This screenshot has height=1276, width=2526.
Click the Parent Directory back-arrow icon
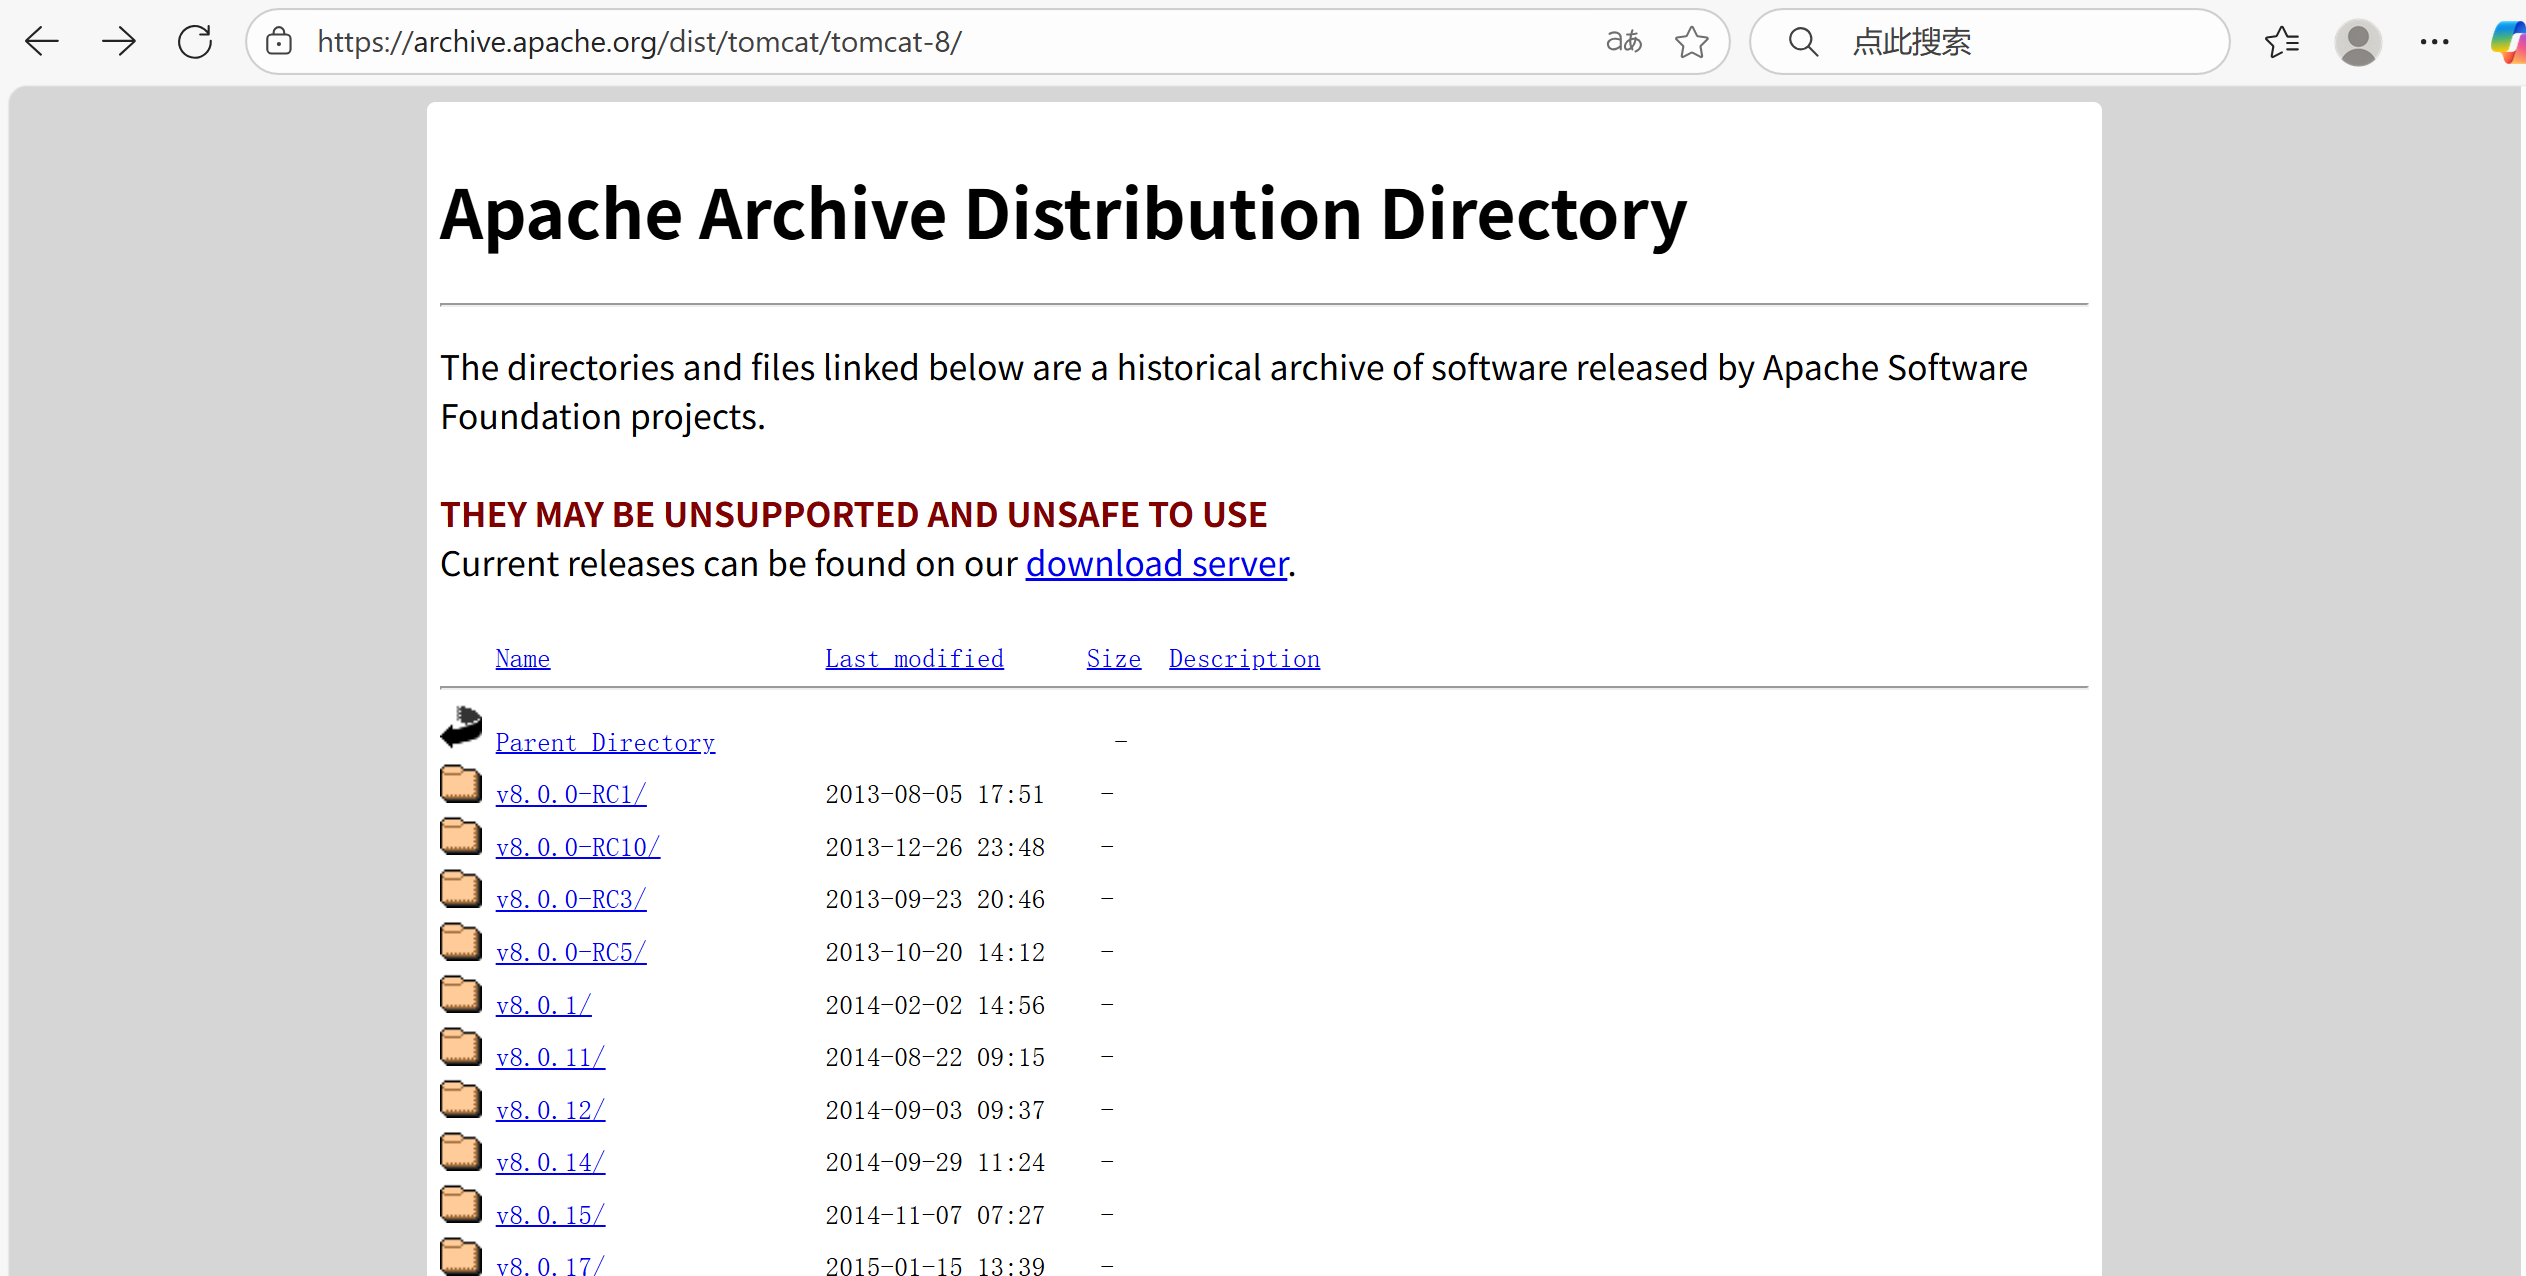tap(461, 728)
